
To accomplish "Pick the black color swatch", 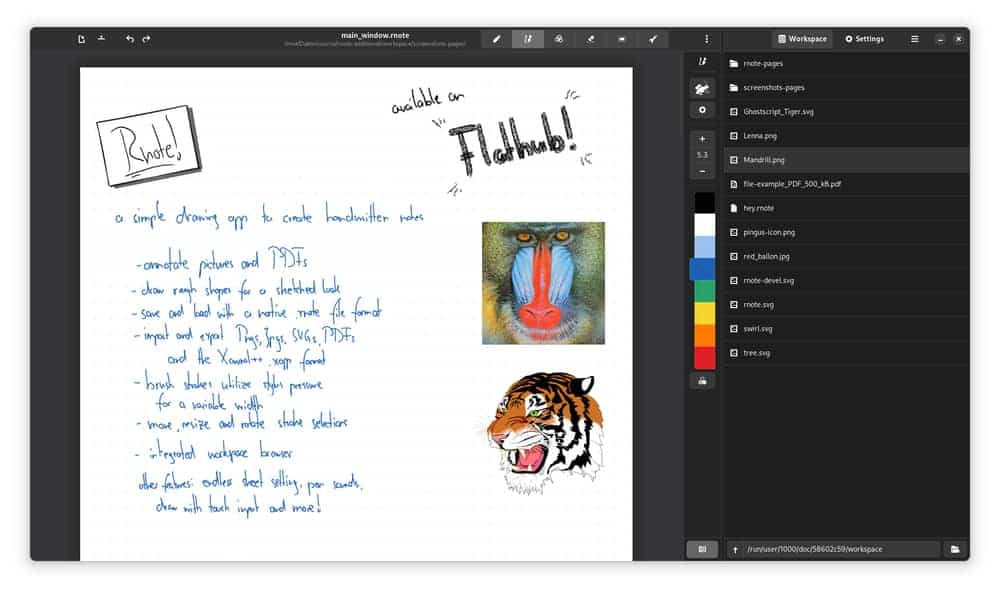I will point(705,203).
